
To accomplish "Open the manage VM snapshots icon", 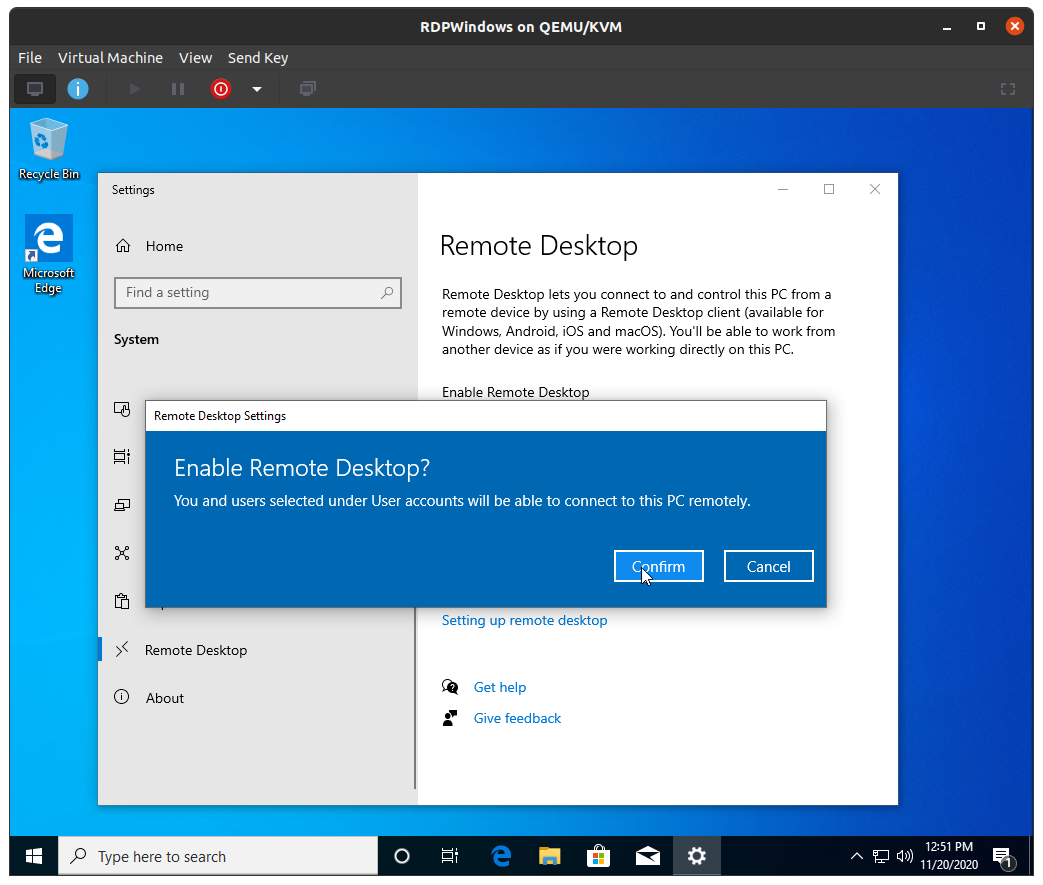I will [308, 89].
